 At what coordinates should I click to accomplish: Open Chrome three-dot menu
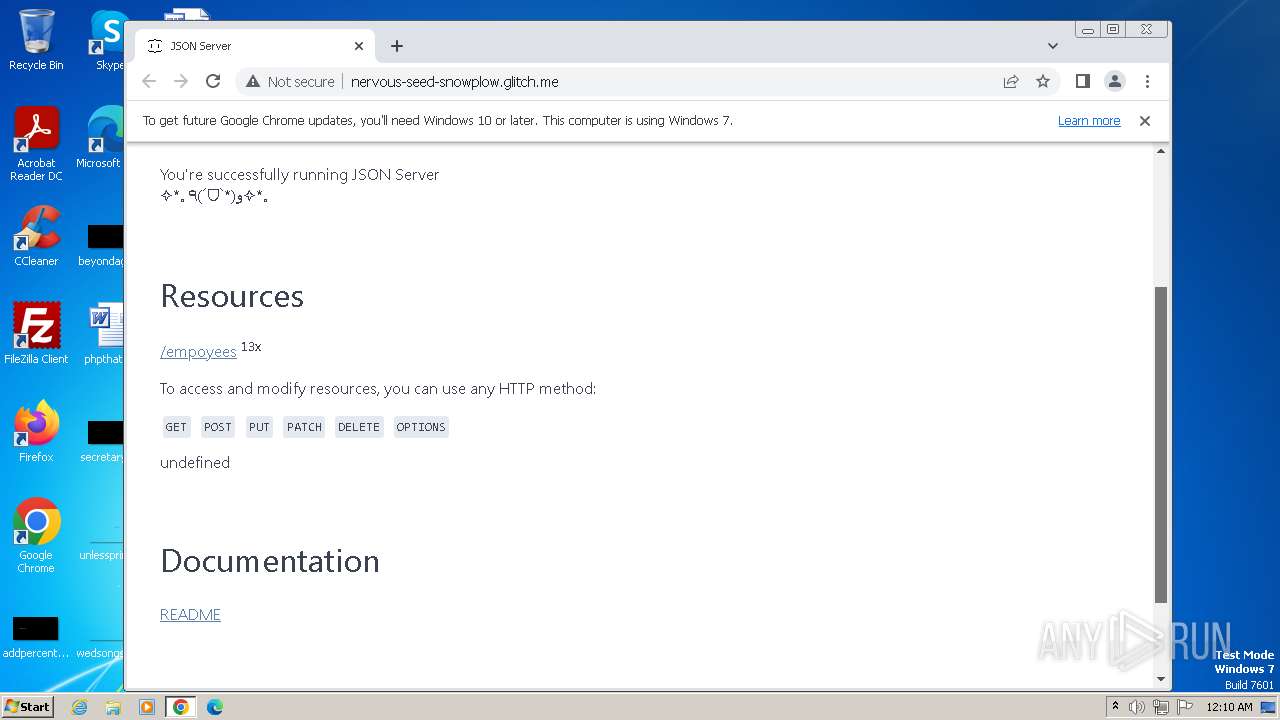[x=1147, y=81]
